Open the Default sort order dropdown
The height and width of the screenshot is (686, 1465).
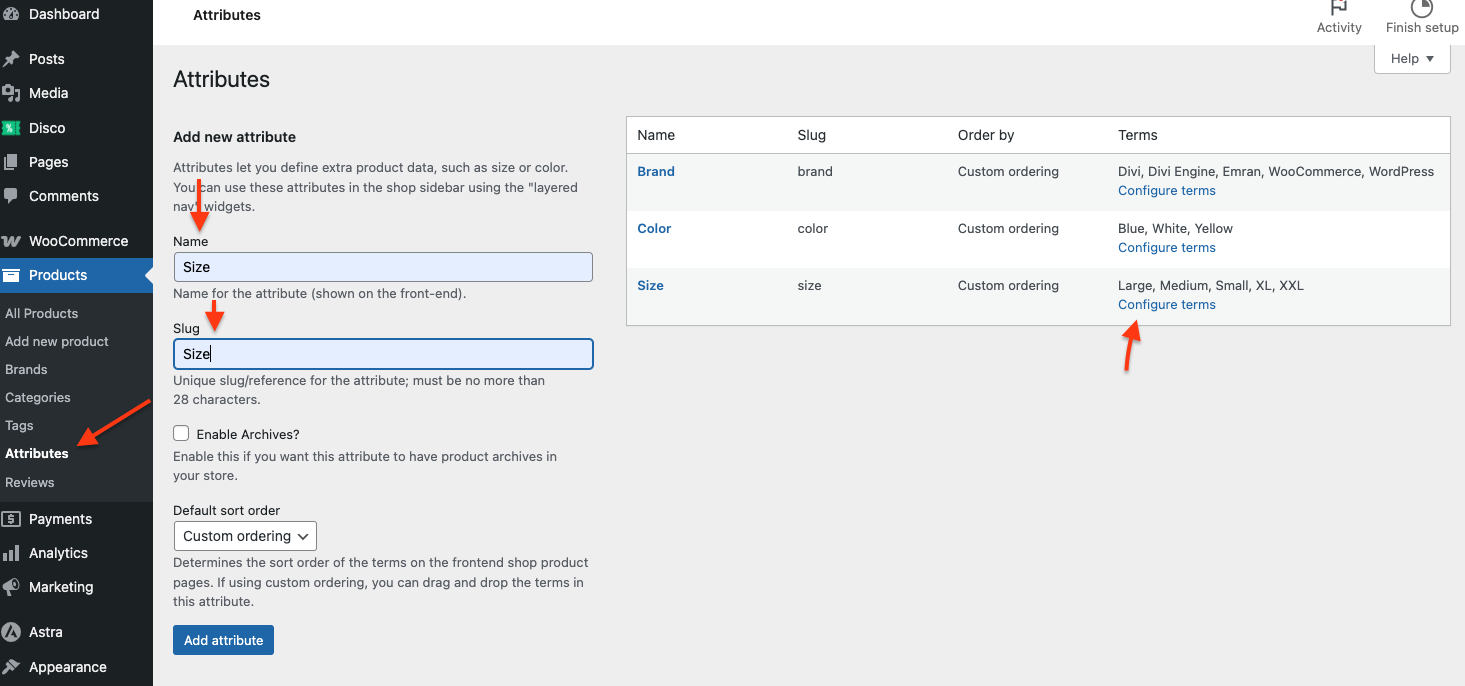click(245, 536)
